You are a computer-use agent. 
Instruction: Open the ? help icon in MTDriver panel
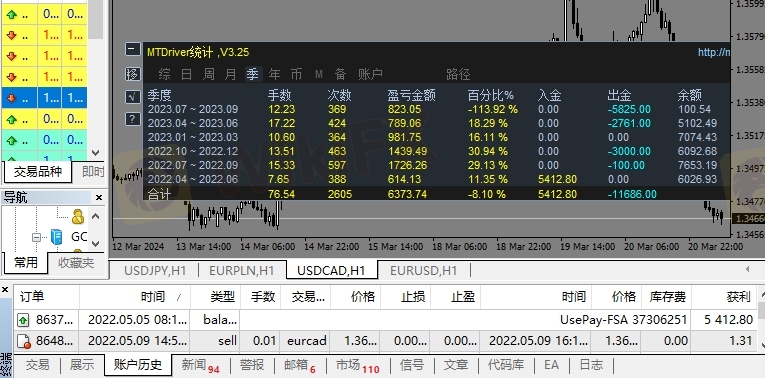[132, 119]
